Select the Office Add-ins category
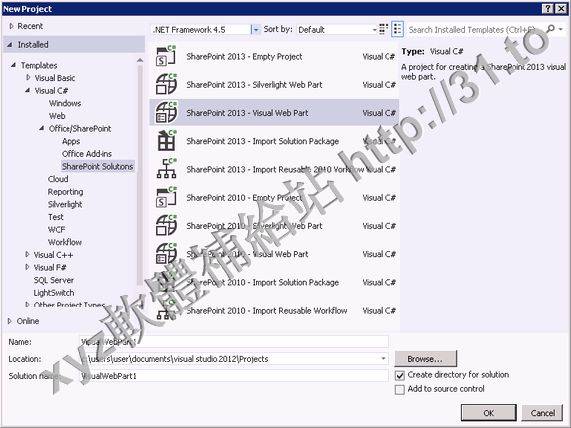Image resolution: width=571 pixels, height=428 pixels. (87, 154)
